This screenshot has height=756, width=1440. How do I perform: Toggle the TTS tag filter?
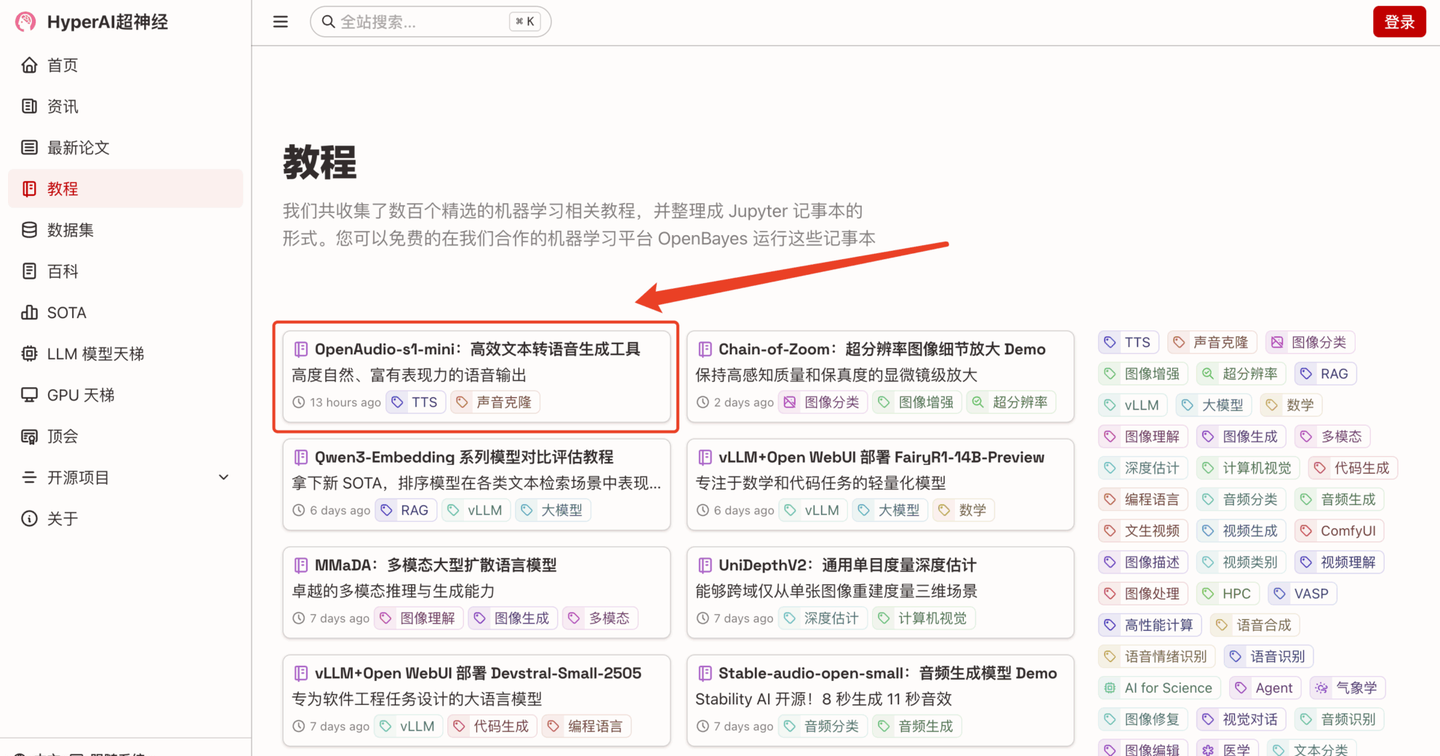(1128, 341)
